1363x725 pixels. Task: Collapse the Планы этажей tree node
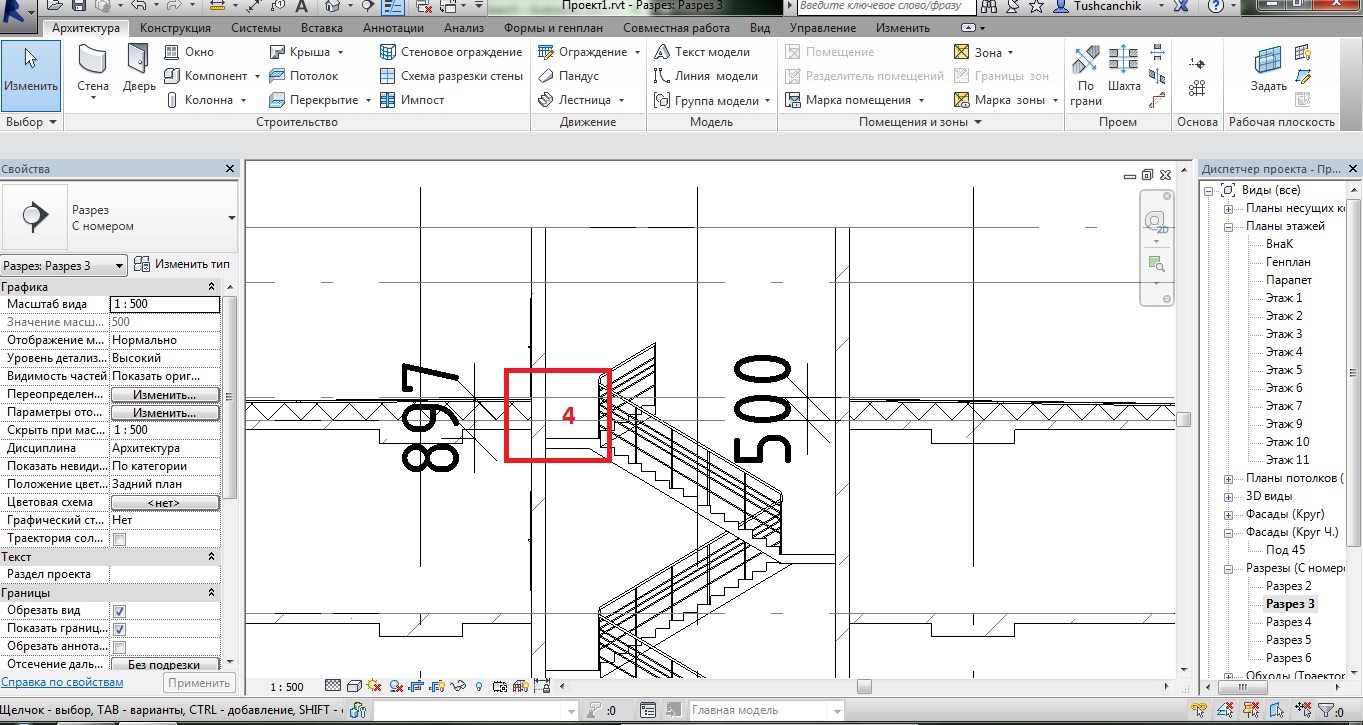point(1229,226)
